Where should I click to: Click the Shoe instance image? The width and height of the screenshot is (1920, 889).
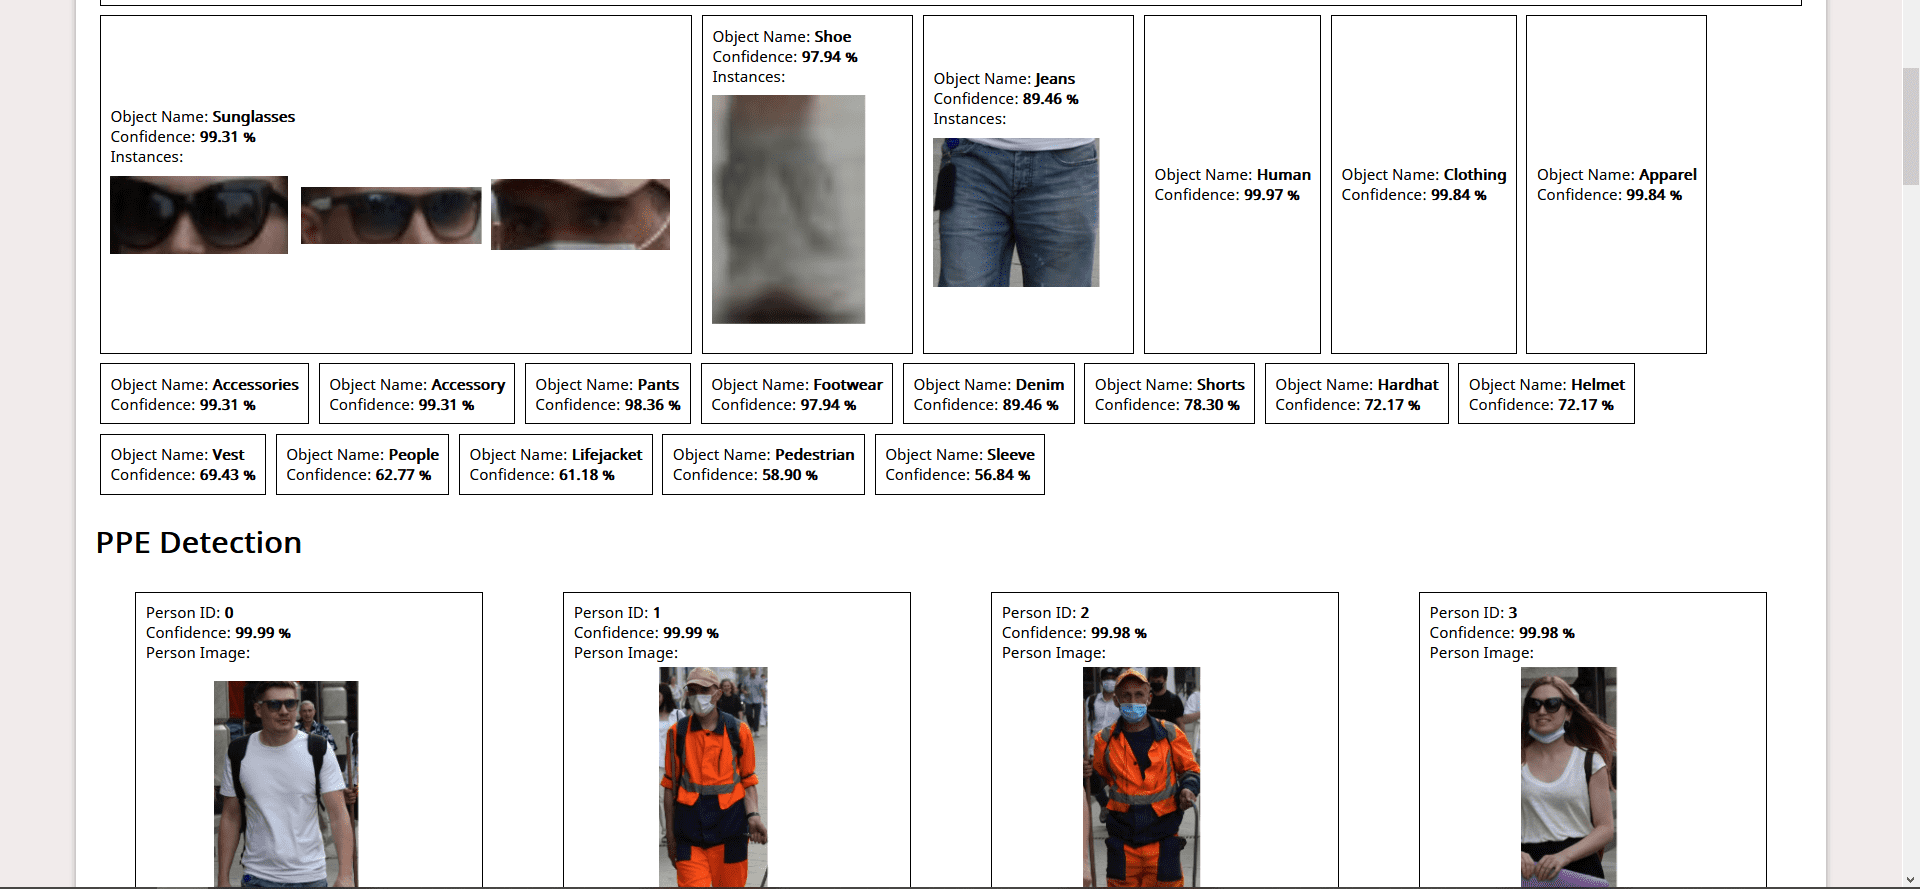tap(788, 209)
